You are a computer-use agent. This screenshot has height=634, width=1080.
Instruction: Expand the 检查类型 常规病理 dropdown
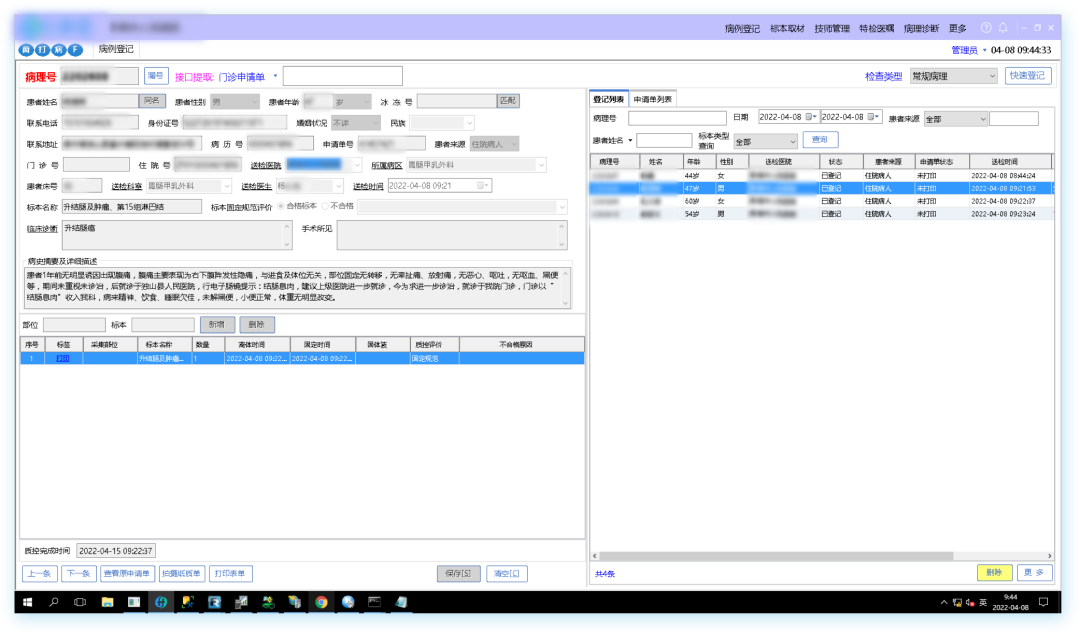point(953,76)
